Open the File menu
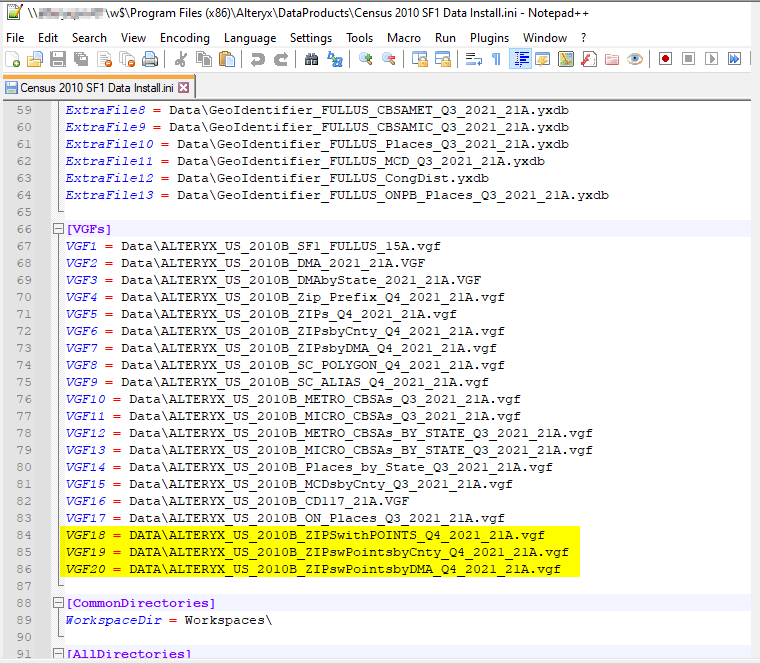 pyautogui.click(x=15, y=38)
